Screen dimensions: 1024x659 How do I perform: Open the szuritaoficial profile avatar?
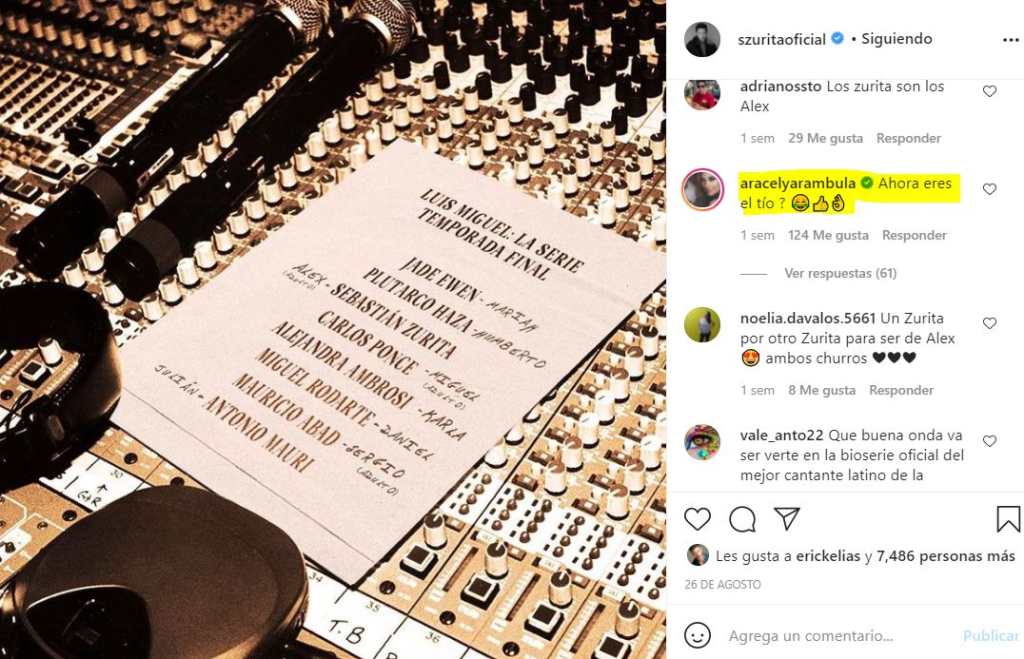[x=702, y=39]
